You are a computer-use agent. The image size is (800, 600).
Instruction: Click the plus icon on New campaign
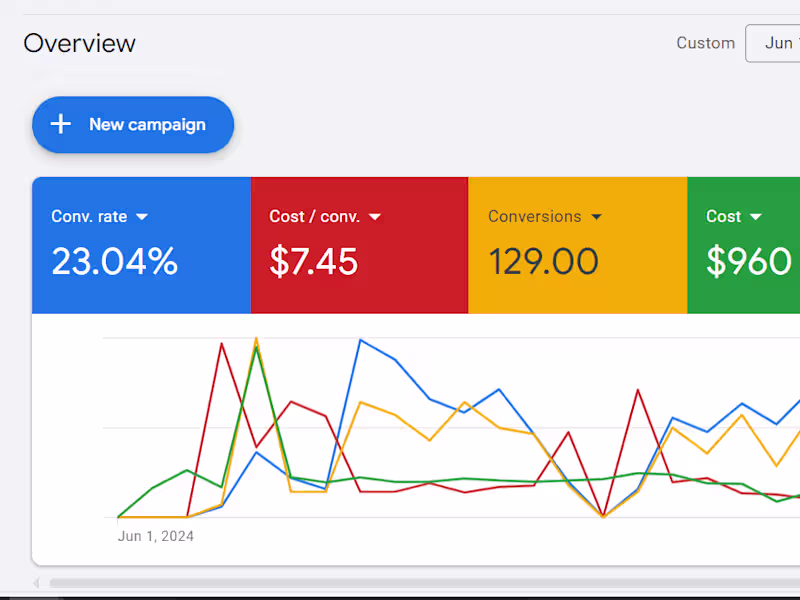[x=61, y=124]
